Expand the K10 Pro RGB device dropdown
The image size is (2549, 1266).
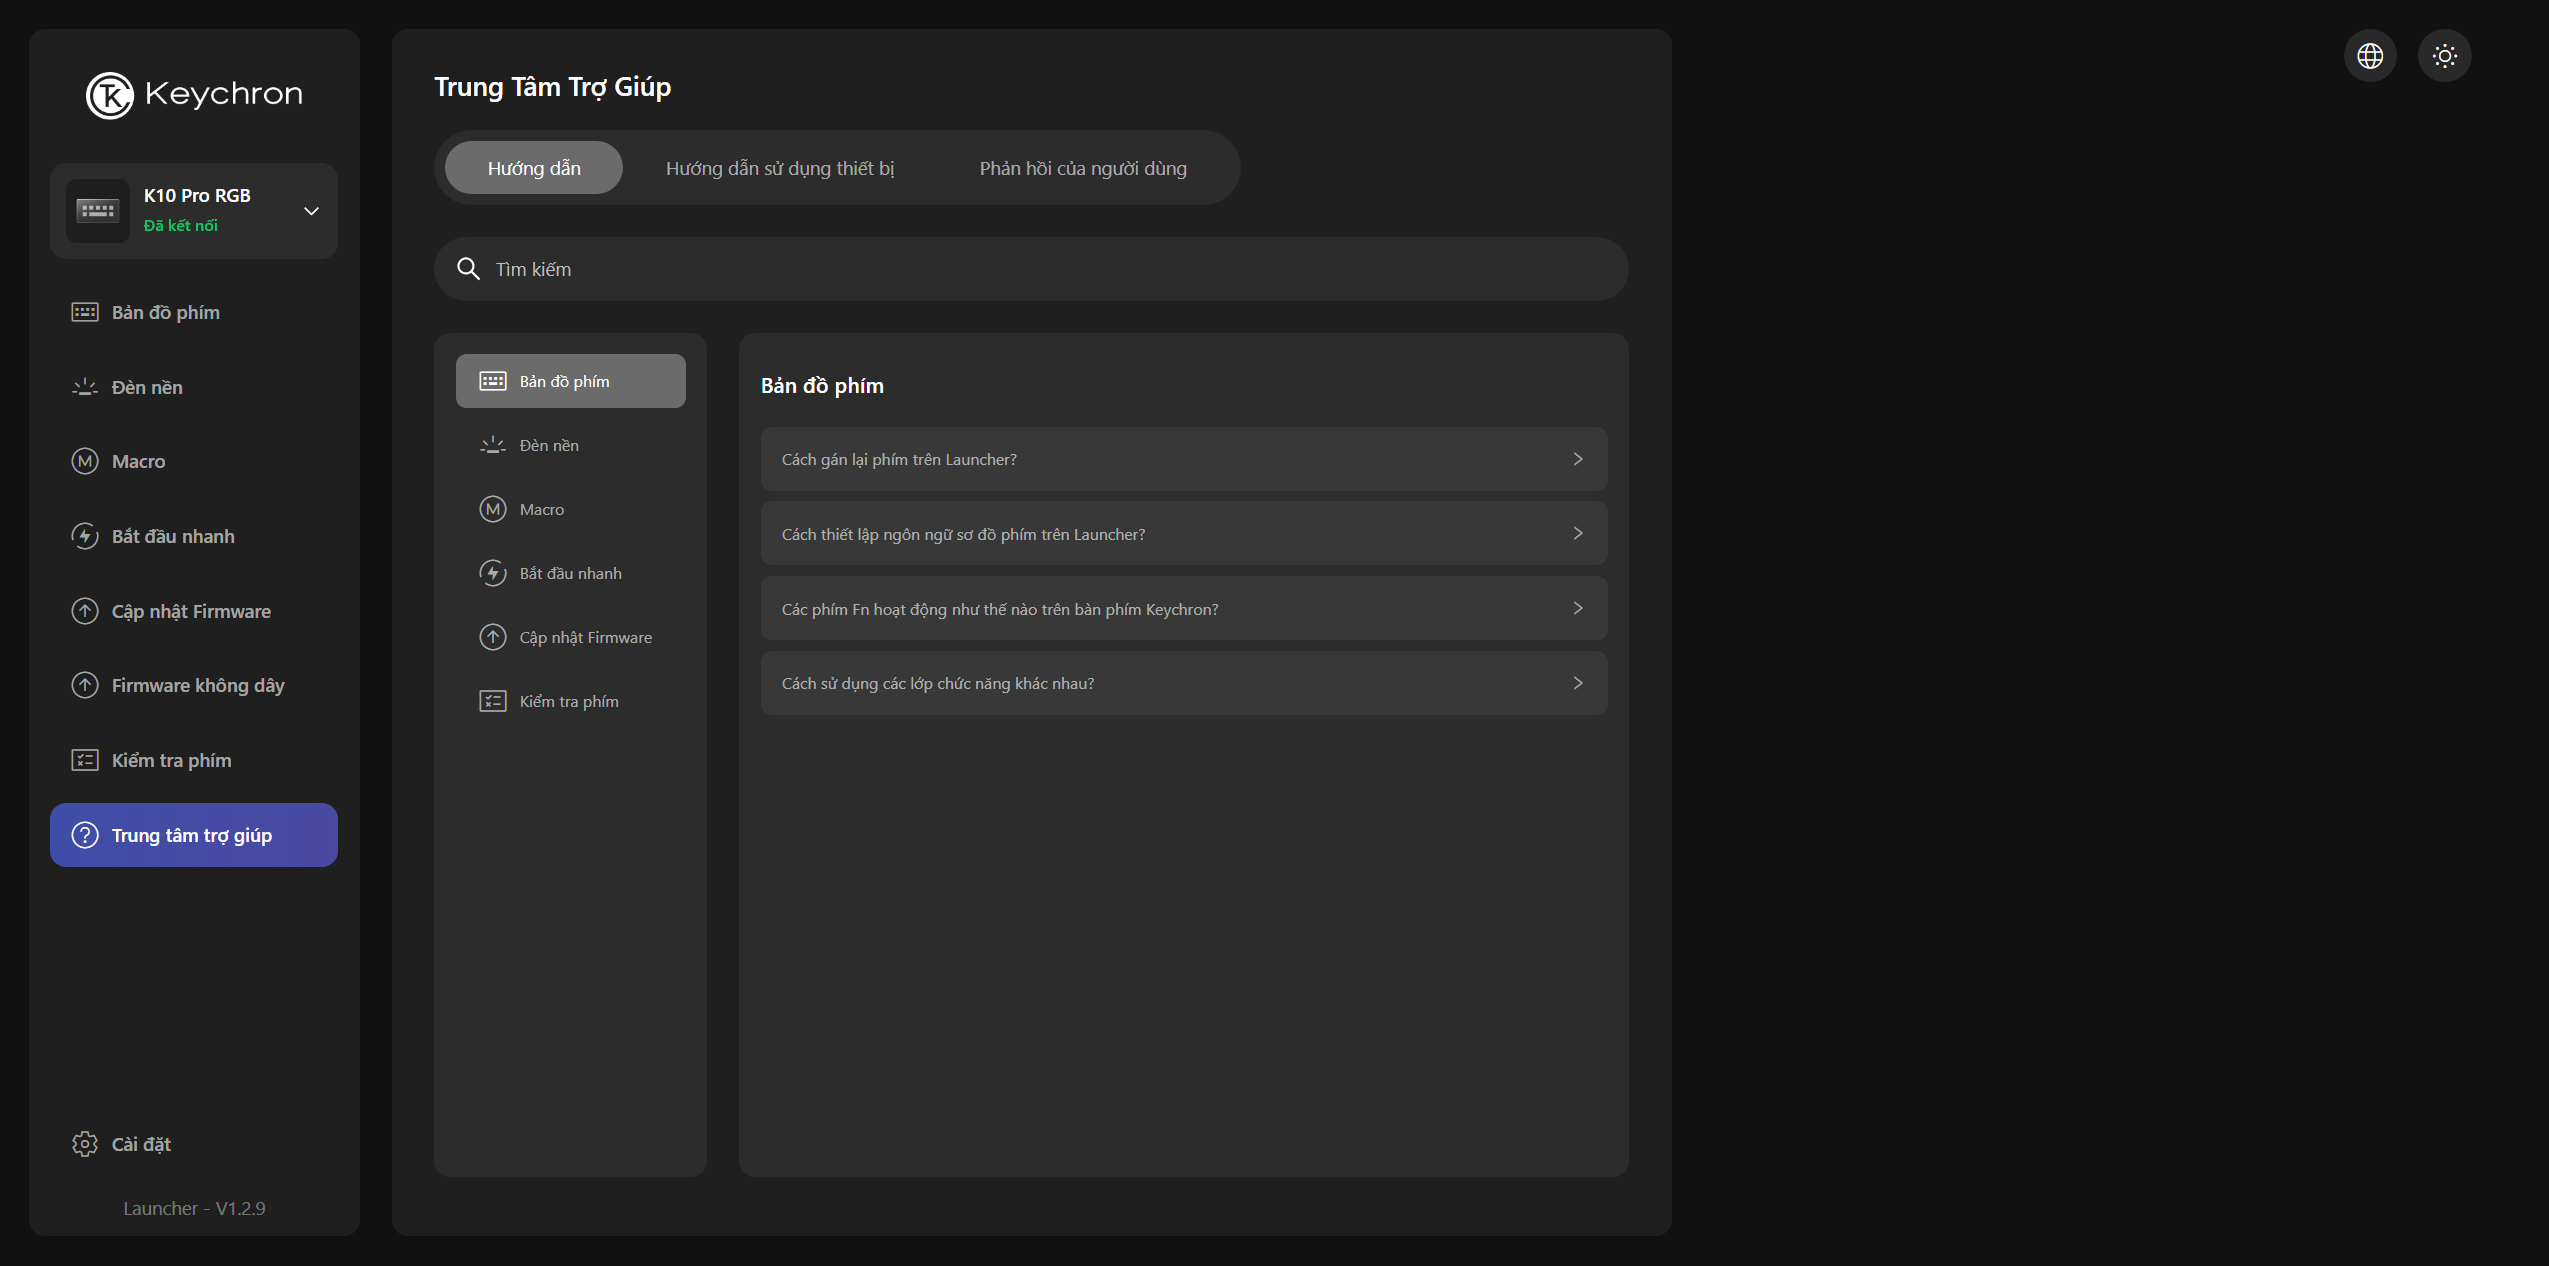coord(311,211)
